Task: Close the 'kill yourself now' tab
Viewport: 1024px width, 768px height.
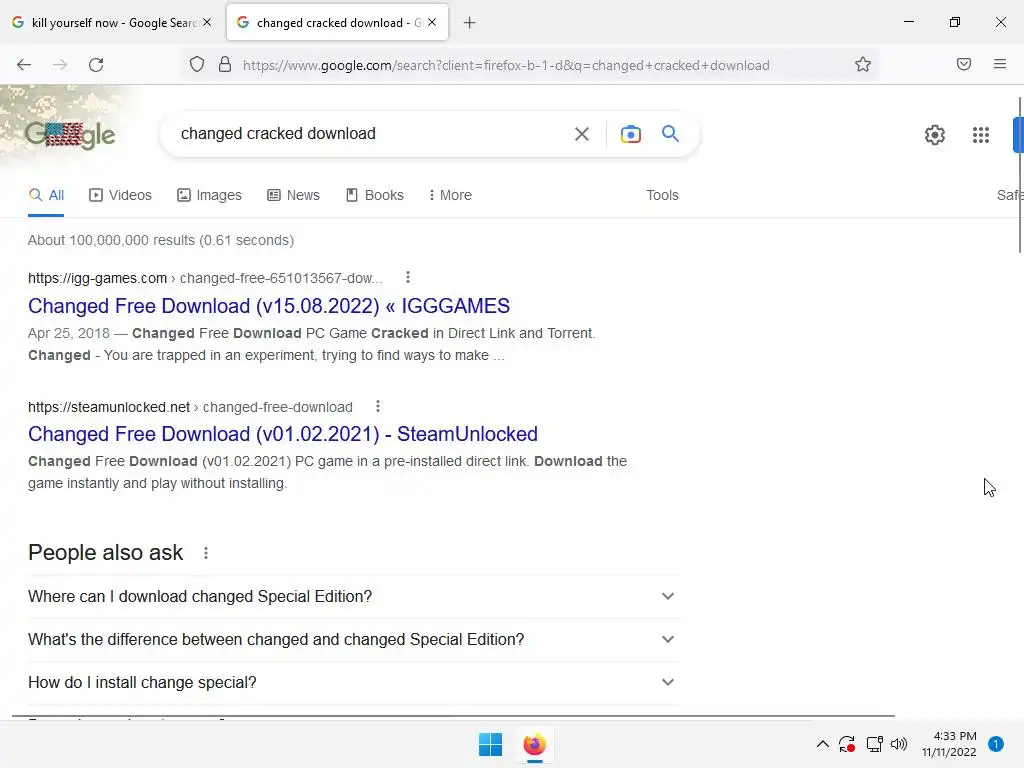Action: click(207, 22)
